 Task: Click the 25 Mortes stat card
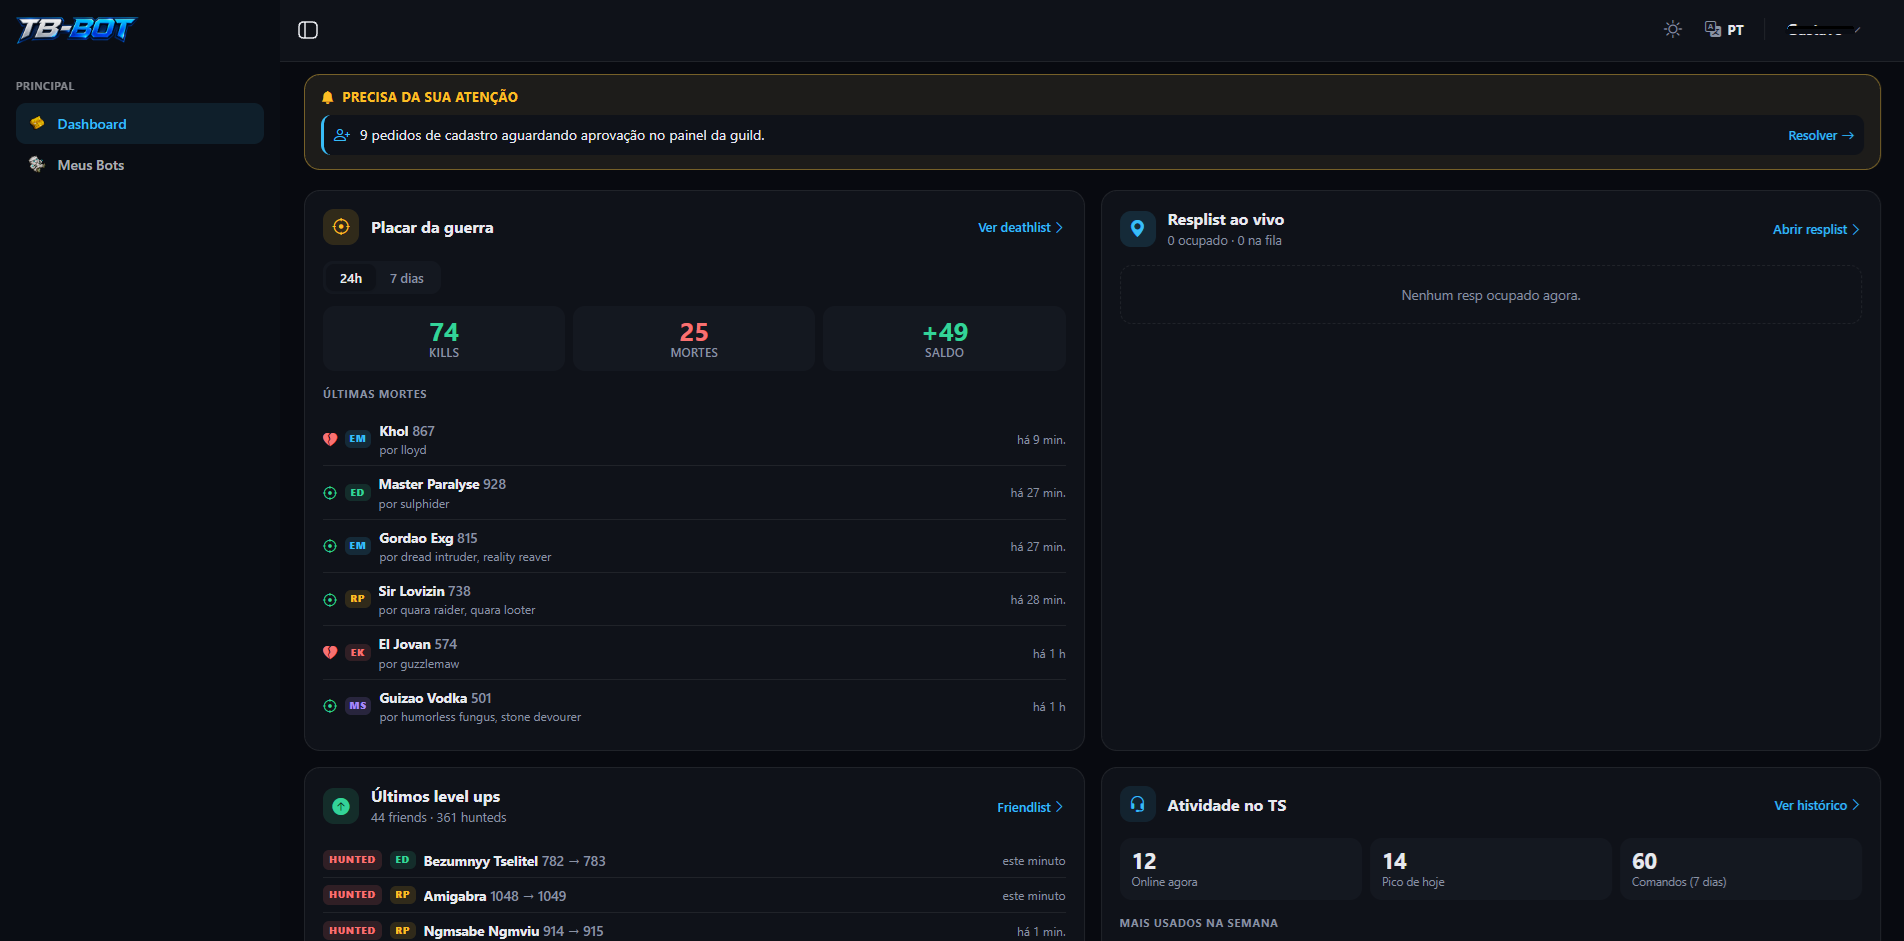point(694,339)
